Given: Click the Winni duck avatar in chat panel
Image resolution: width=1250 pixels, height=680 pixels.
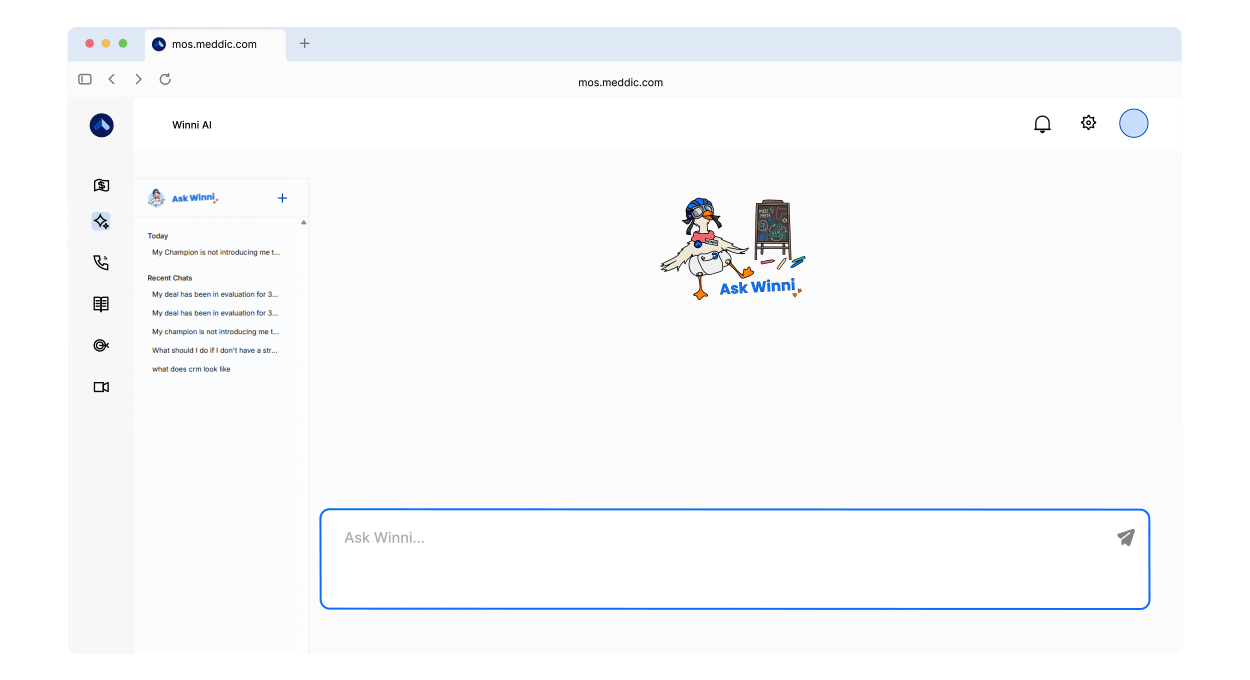Looking at the screenshot, I should click(157, 198).
